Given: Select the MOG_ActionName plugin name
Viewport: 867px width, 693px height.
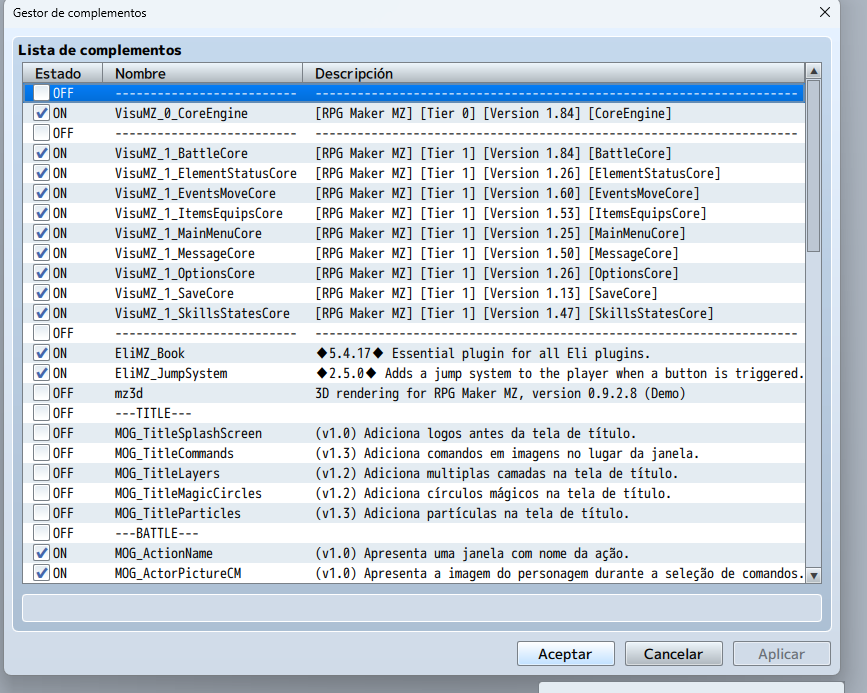Looking at the screenshot, I should [x=164, y=554].
